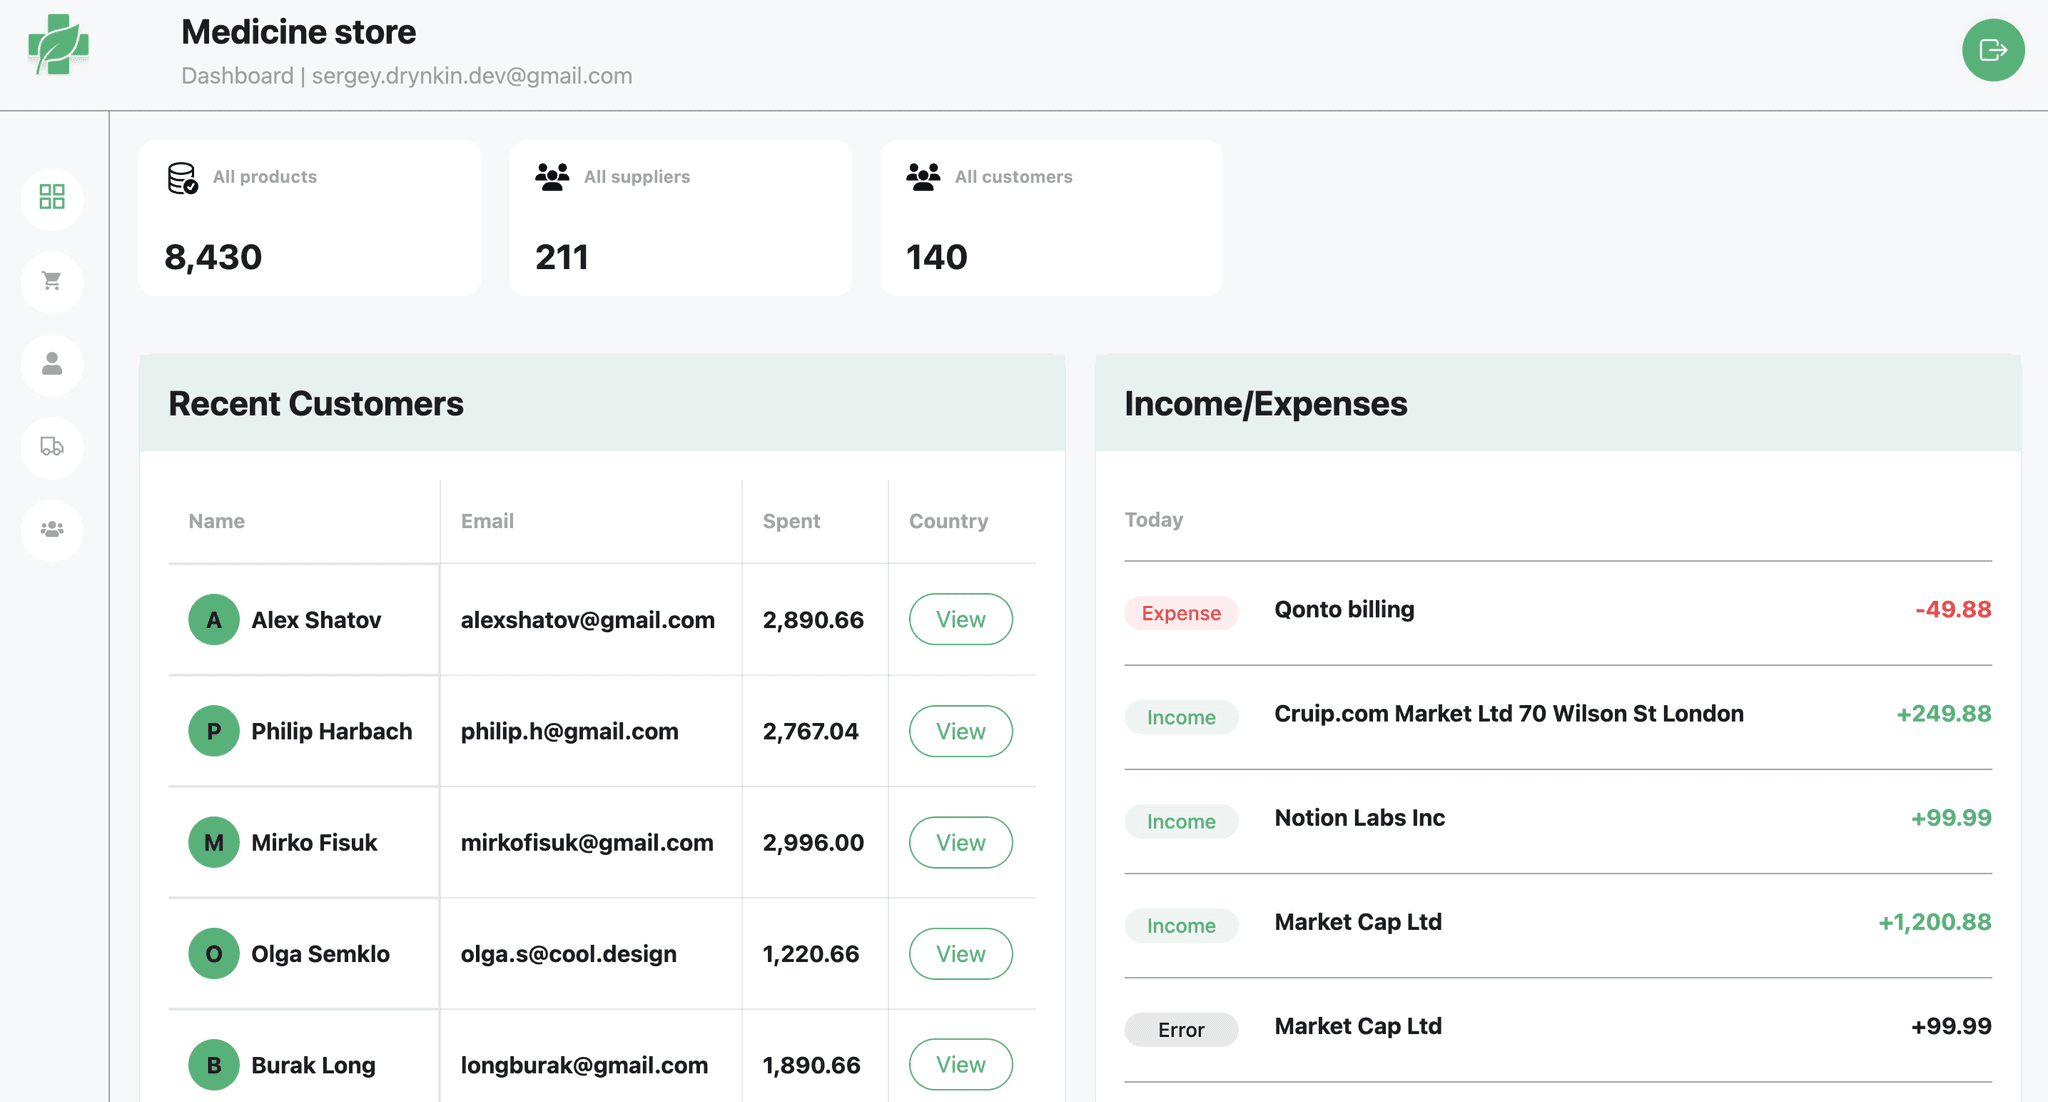Open the dashboard grid sidebar icon
The width and height of the screenshot is (2048, 1102).
coord(52,197)
